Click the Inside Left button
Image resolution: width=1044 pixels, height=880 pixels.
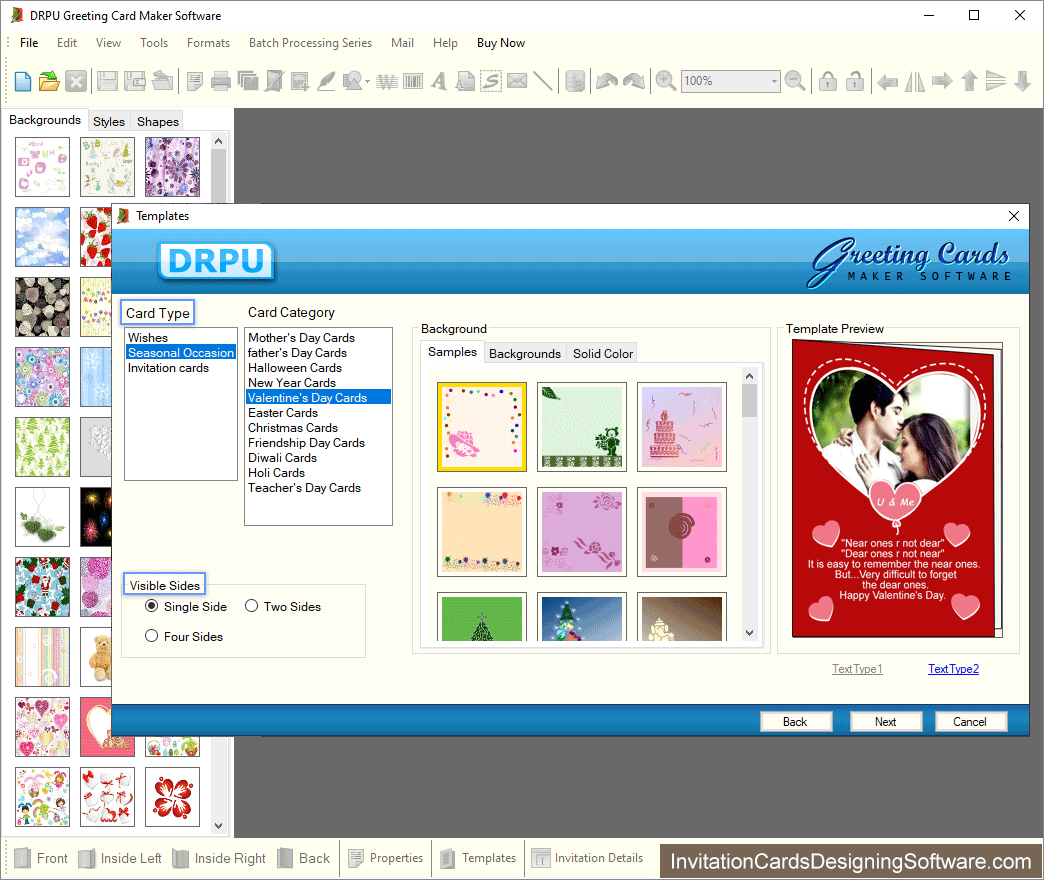[120, 858]
